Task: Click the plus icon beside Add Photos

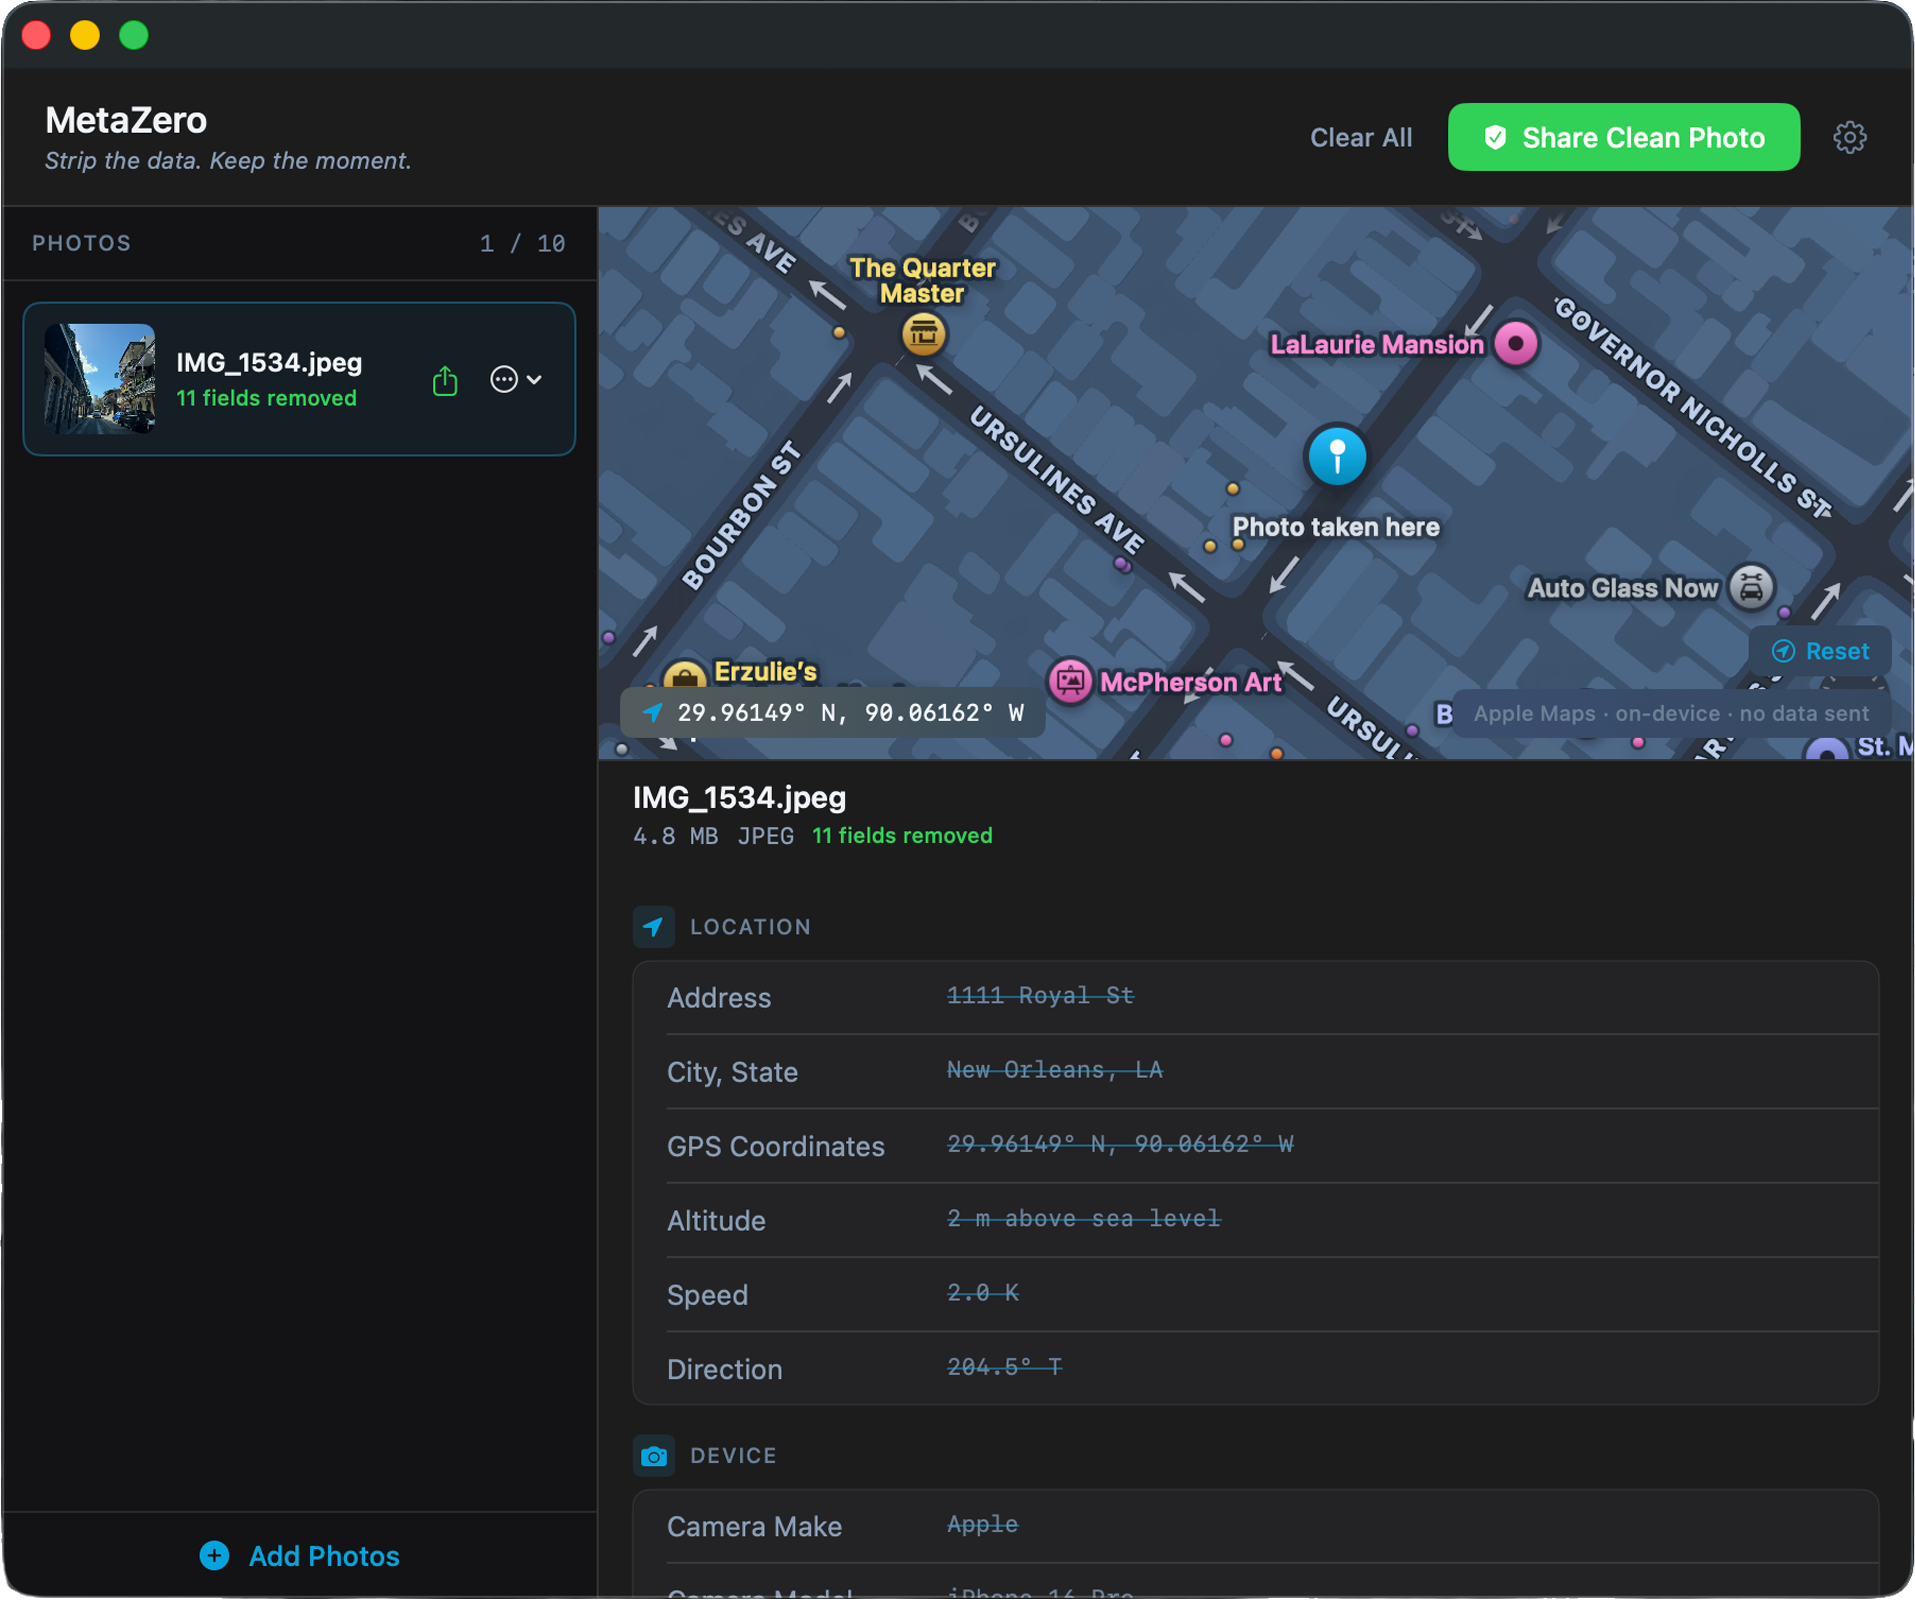Action: pos(214,1555)
